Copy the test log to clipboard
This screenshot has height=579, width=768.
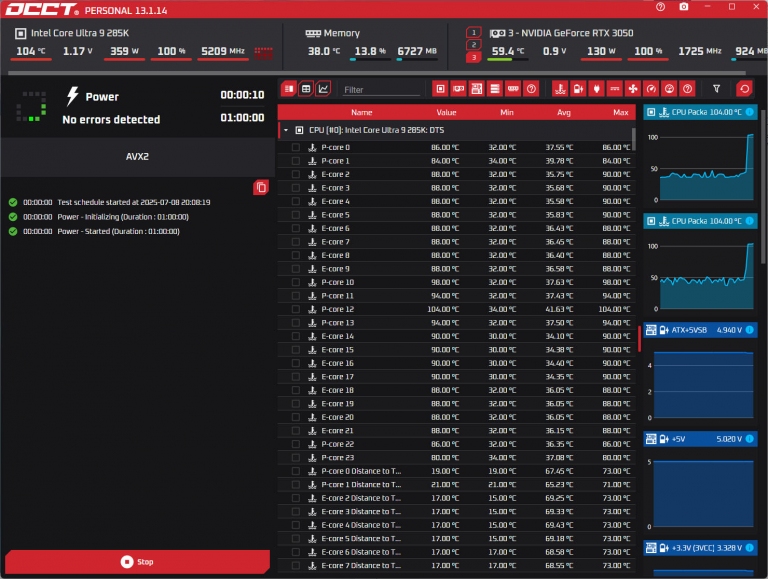point(261,187)
